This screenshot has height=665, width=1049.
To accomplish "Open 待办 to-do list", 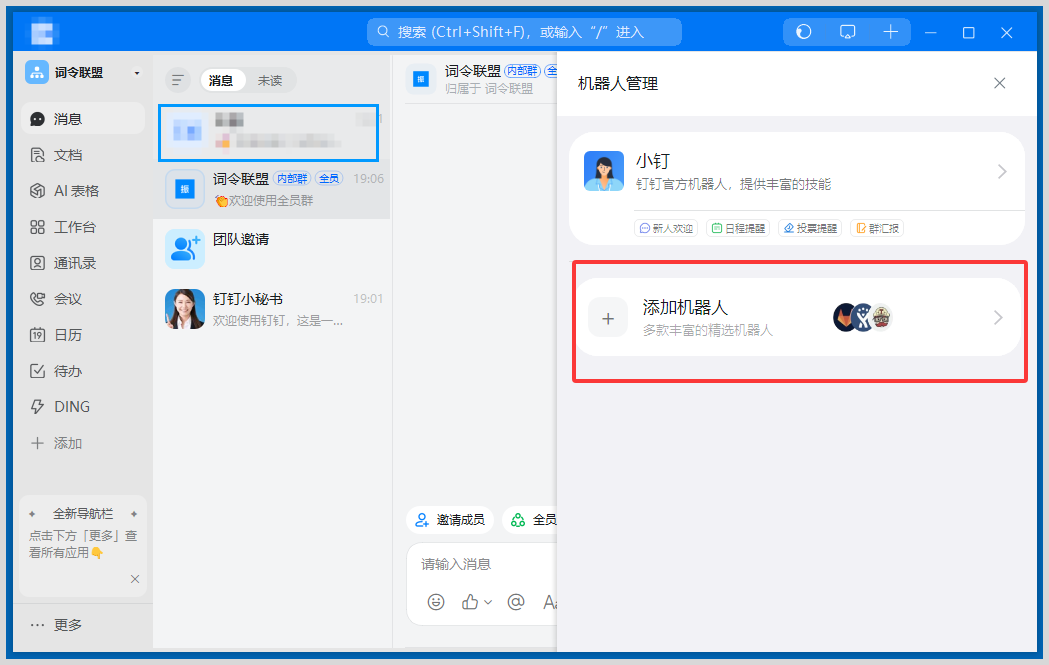I will pyautogui.click(x=67, y=371).
